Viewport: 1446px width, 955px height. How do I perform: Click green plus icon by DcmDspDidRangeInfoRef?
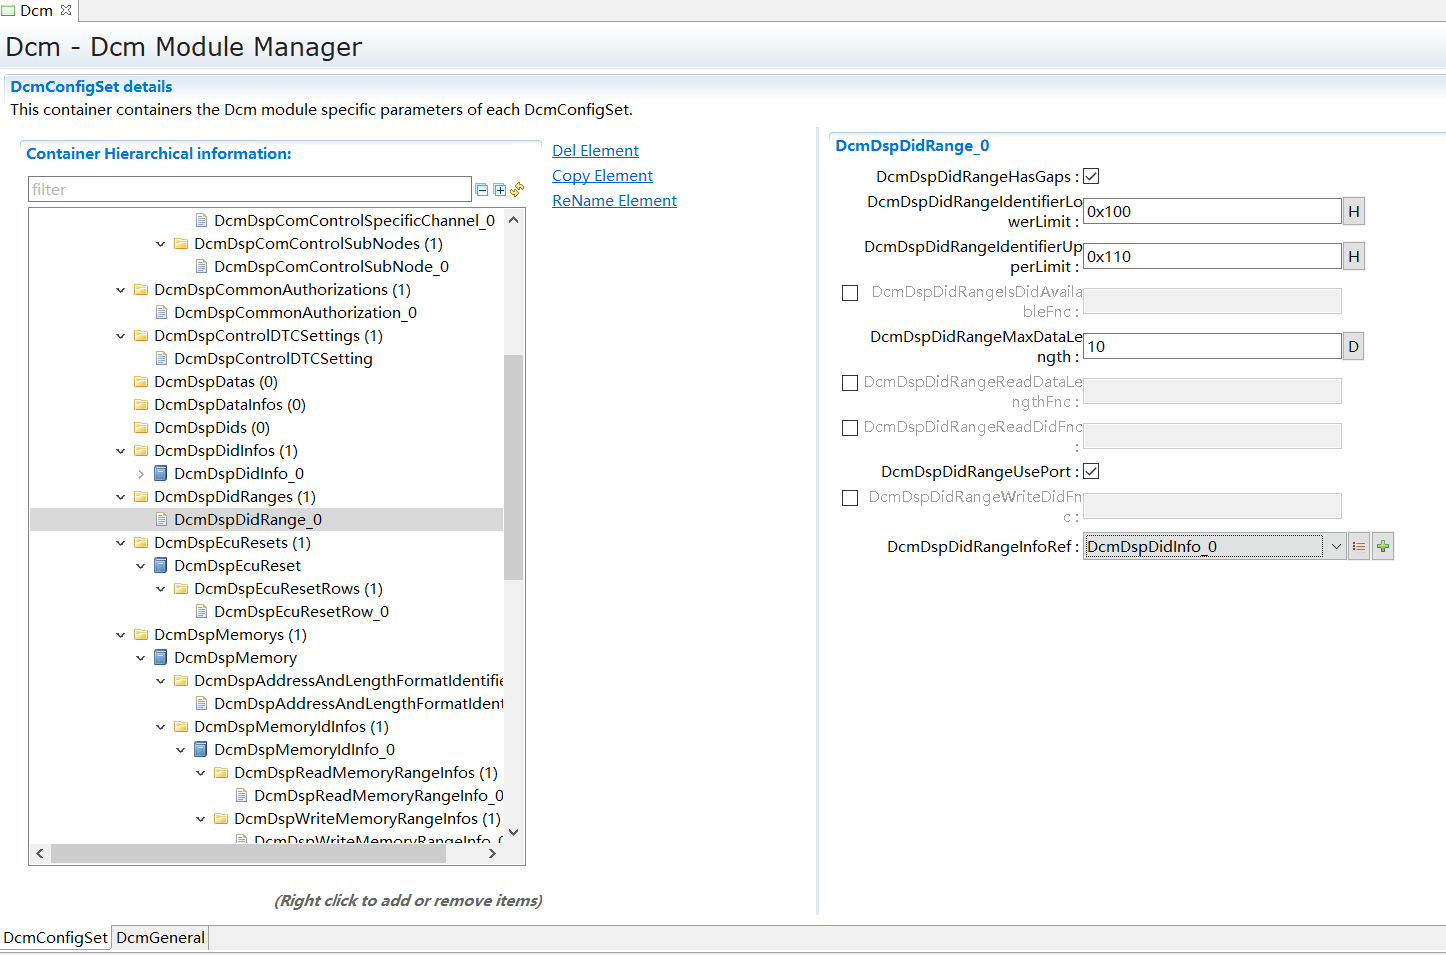tap(1383, 547)
